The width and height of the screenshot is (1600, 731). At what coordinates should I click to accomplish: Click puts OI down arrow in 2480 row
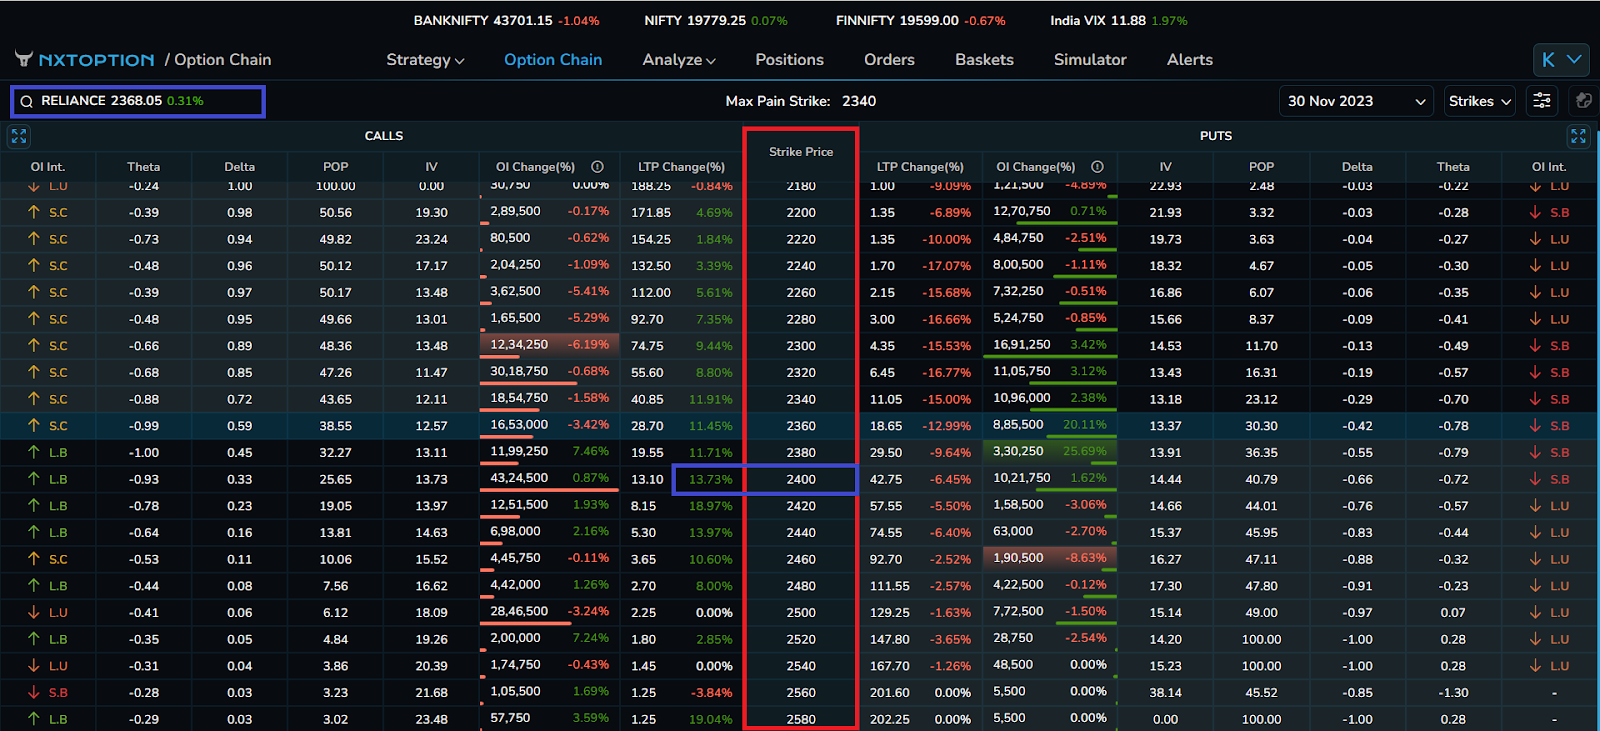[x=1535, y=586]
